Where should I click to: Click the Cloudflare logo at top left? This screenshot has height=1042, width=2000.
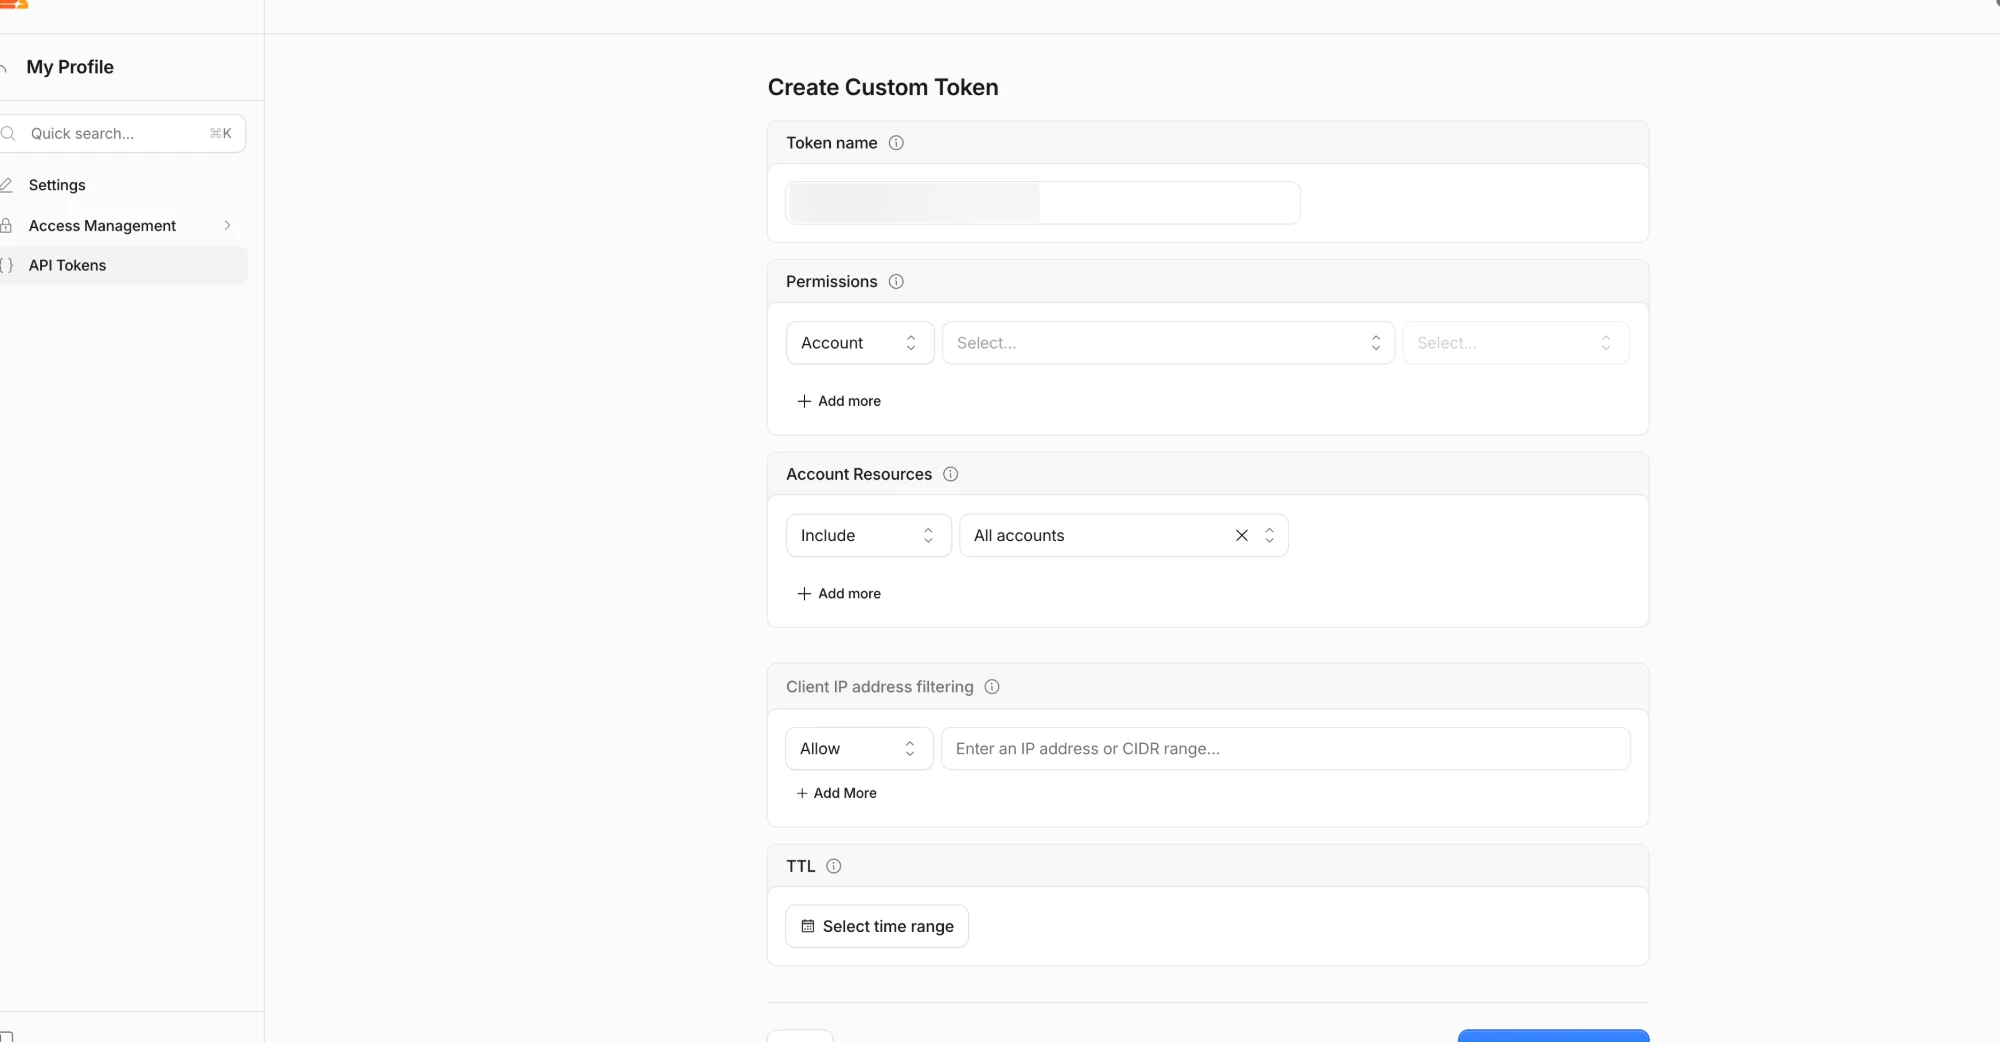point(14,4)
